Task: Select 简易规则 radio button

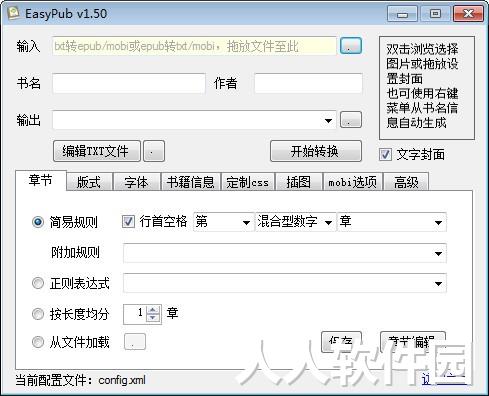Action: [x=38, y=222]
